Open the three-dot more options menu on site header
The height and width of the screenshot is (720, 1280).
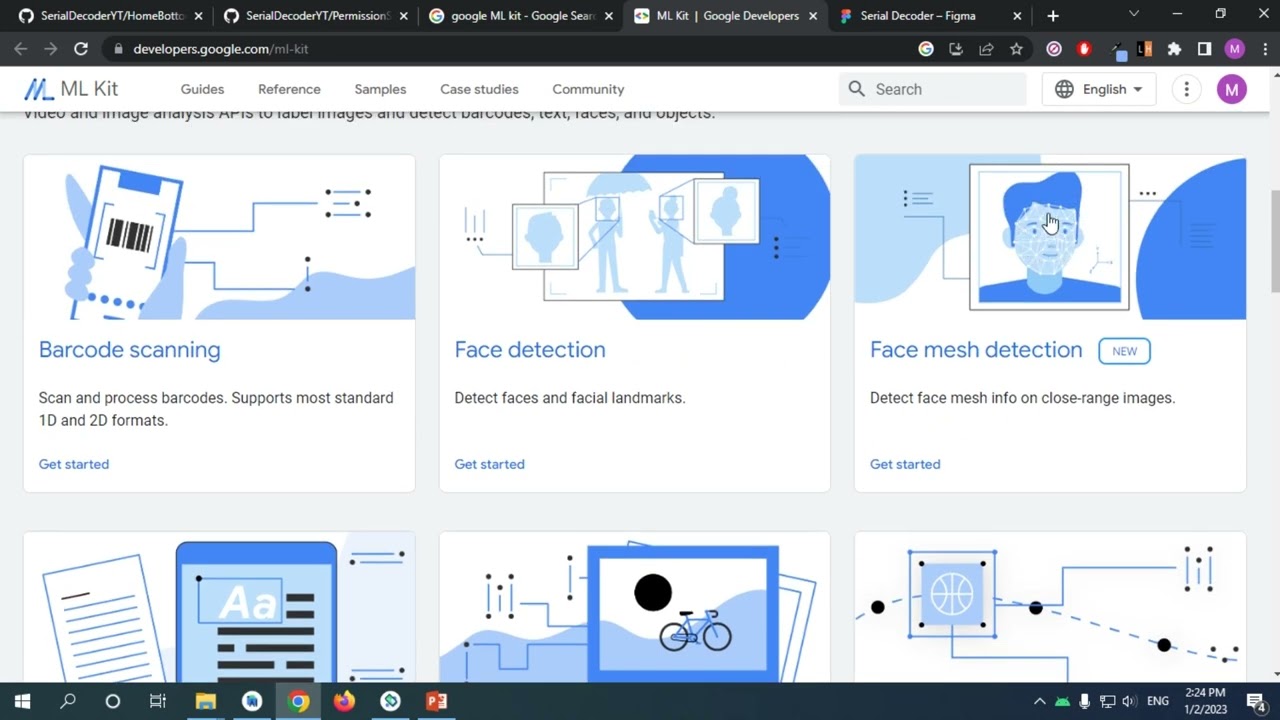[1186, 89]
